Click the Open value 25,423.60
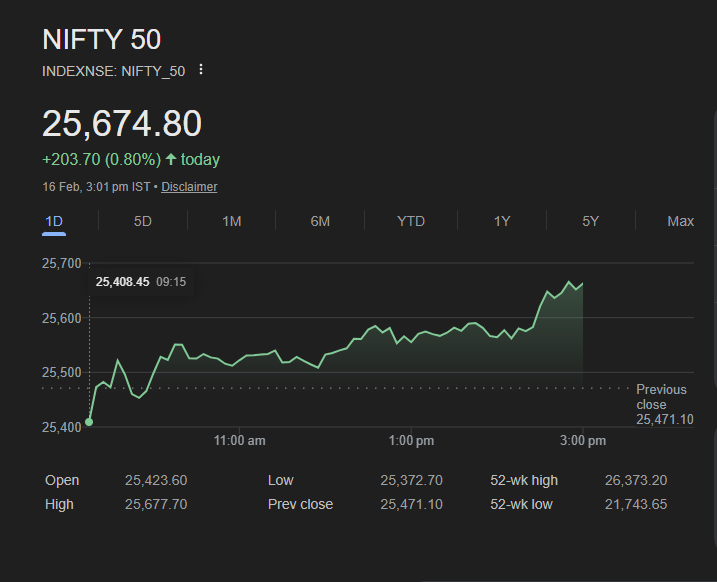Viewport: 717px width, 582px height. (155, 481)
